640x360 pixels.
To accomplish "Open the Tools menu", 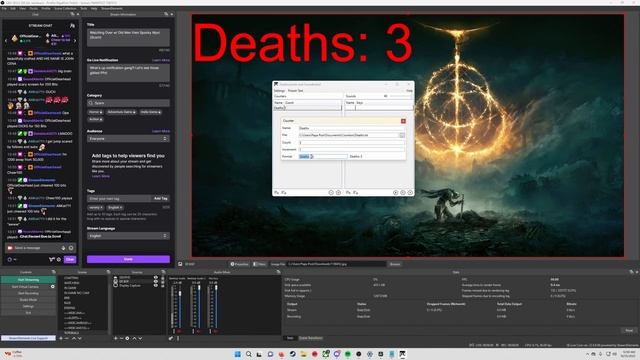I will coord(84,8).
